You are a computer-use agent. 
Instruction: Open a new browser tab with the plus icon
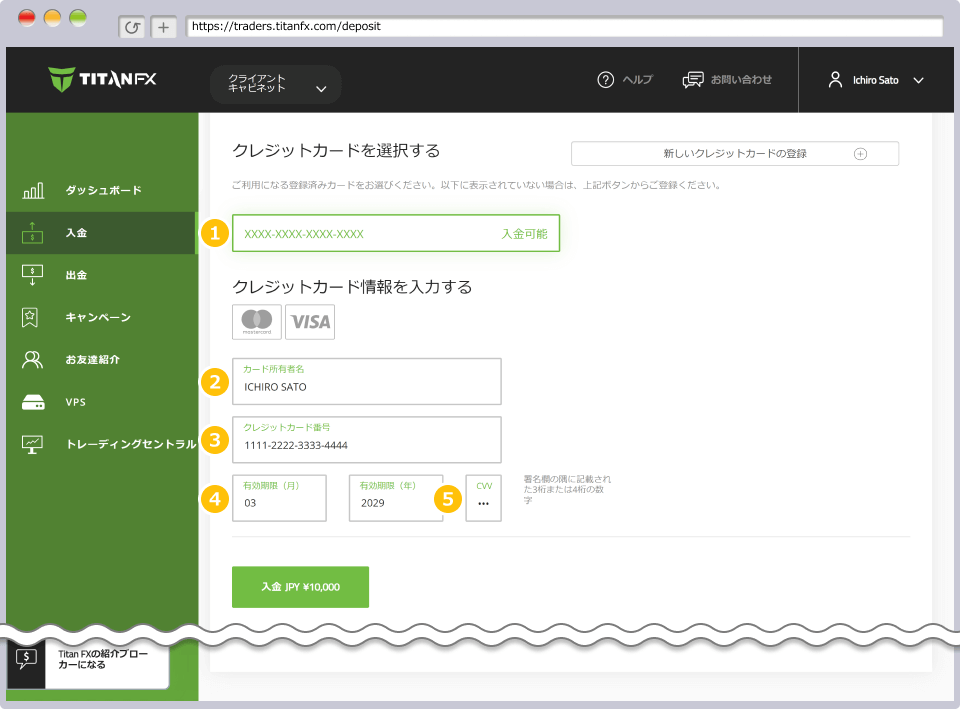click(x=163, y=27)
